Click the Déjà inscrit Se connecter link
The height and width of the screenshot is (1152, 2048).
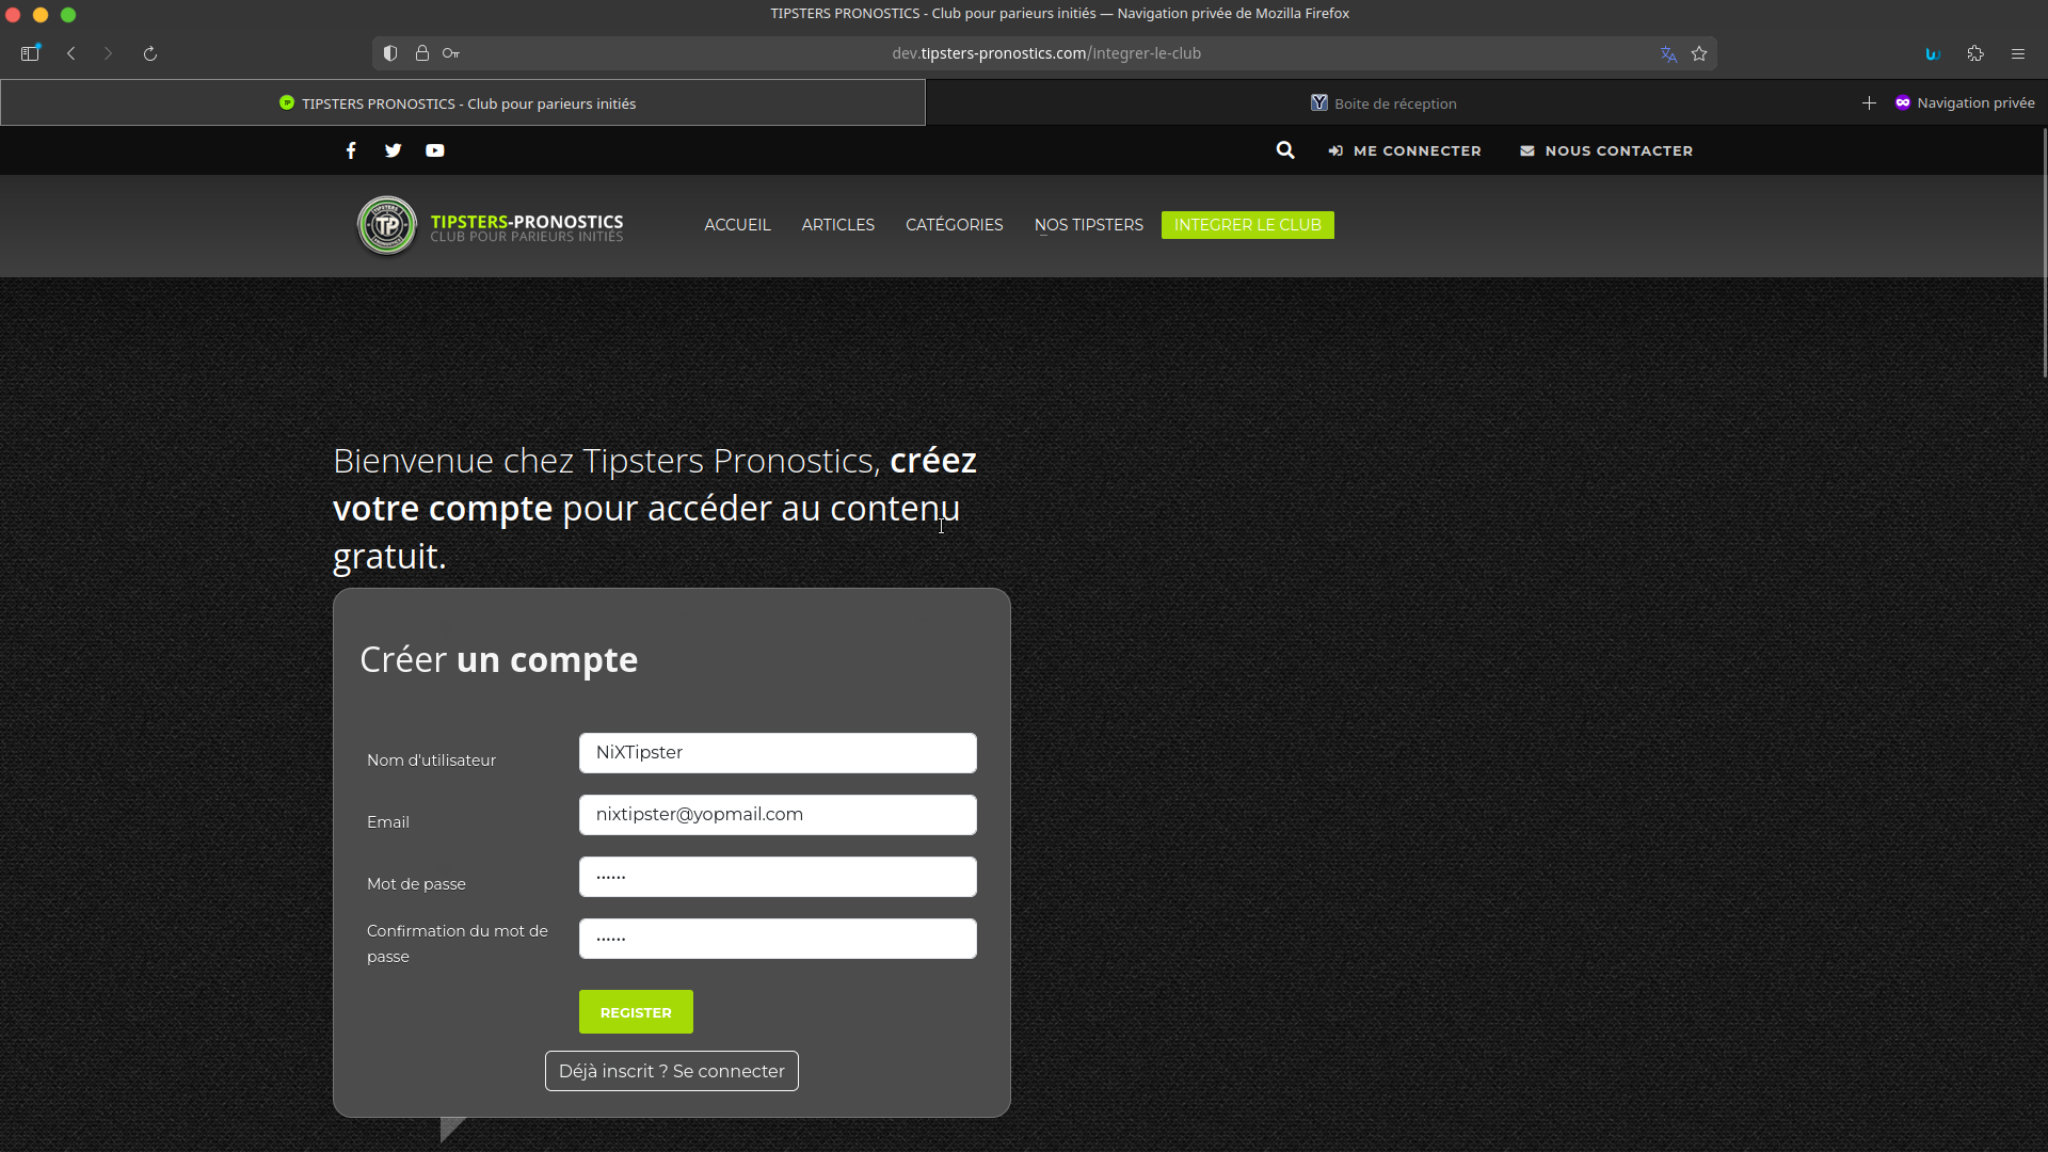[x=671, y=1070]
